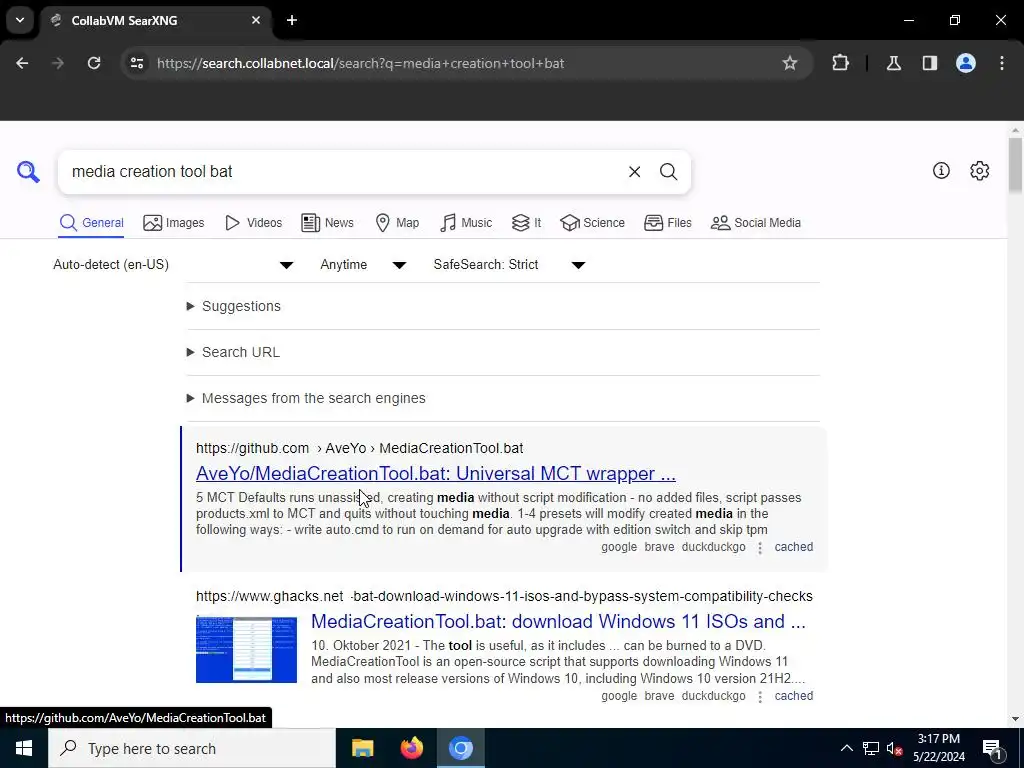The width and height of the screenshot is (1024, 768).
Task: Click the Windows taskbar search box
Action: coord(192,748)
